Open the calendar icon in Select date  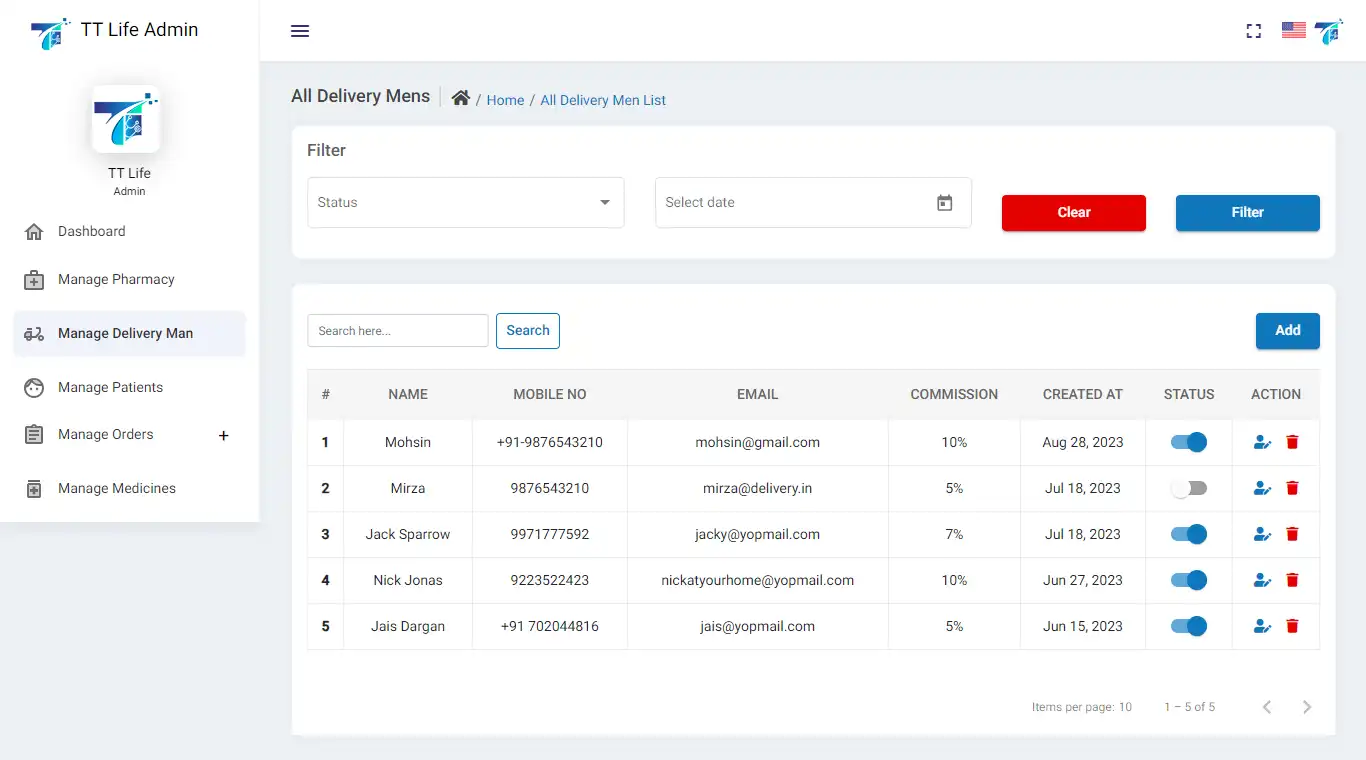(944, 202)
